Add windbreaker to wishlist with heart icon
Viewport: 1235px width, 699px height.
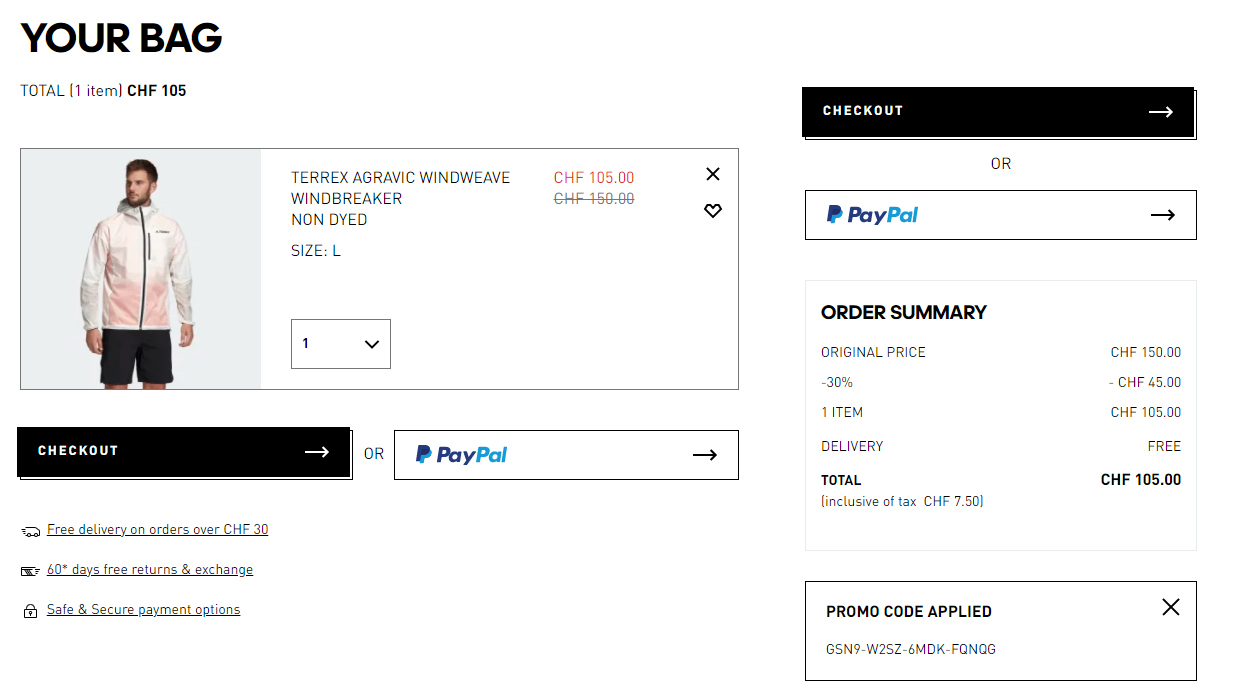(x=713, y=211)
